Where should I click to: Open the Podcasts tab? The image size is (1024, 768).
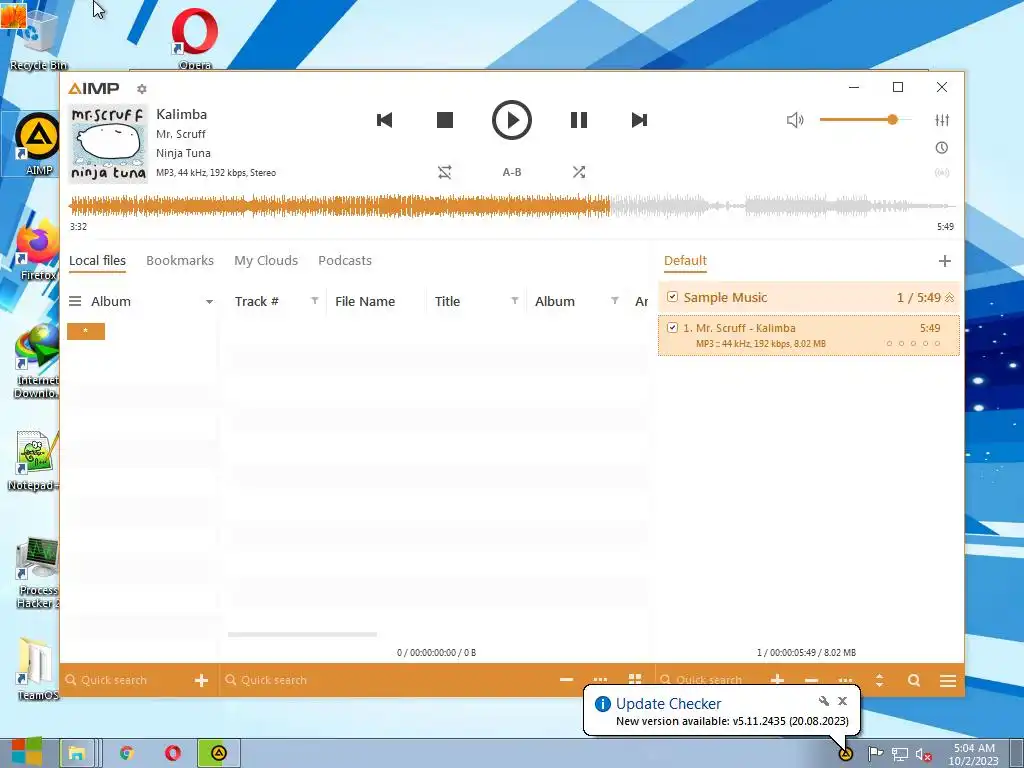(x=345, y=261)
